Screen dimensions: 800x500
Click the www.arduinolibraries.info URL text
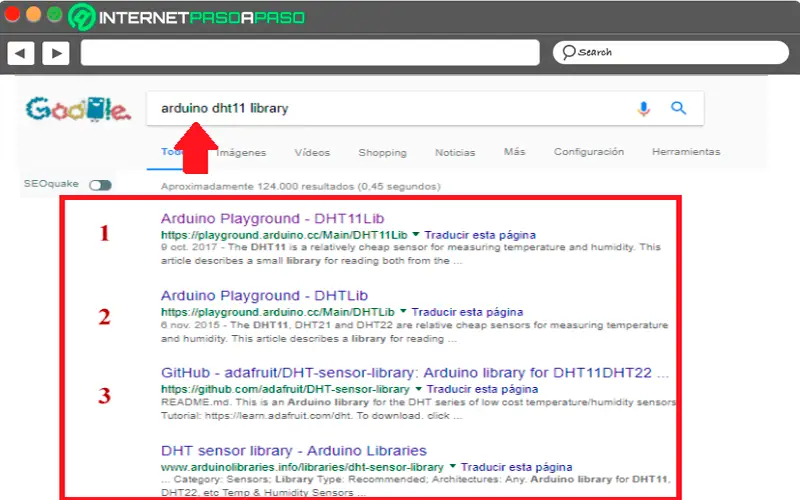pyautogui.click(x=302, y=467)
